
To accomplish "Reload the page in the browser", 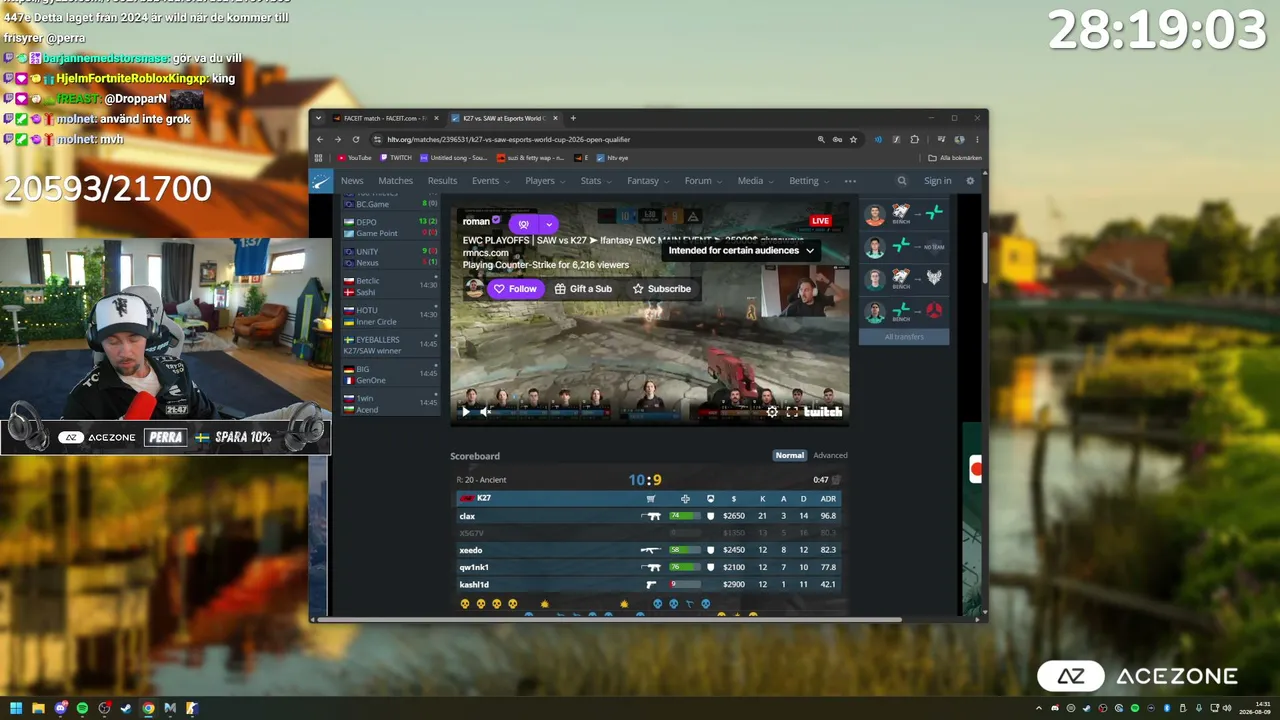I will coord(356,139).
